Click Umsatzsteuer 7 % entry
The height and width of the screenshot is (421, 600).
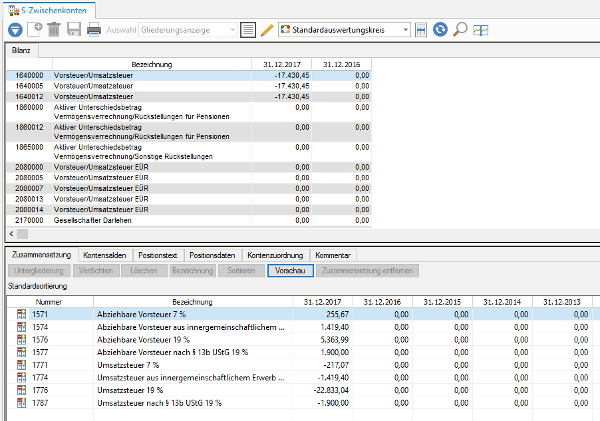[128, 365]
